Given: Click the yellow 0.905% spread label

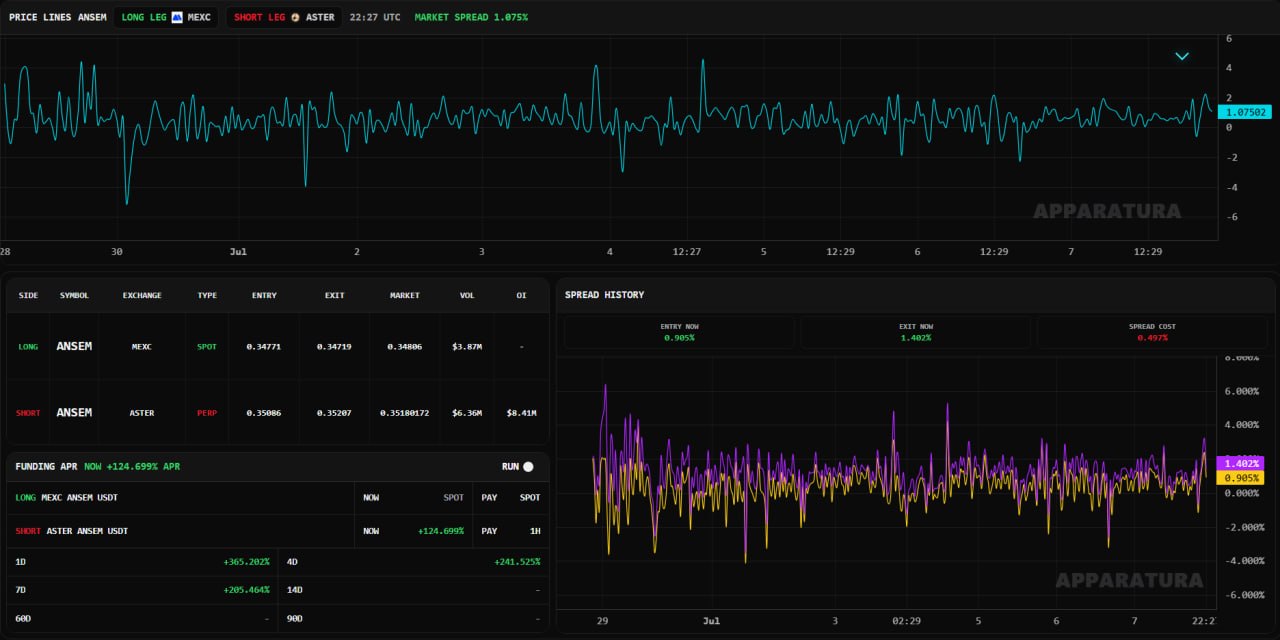Looking at the screenshot, I should [1241, 478].
